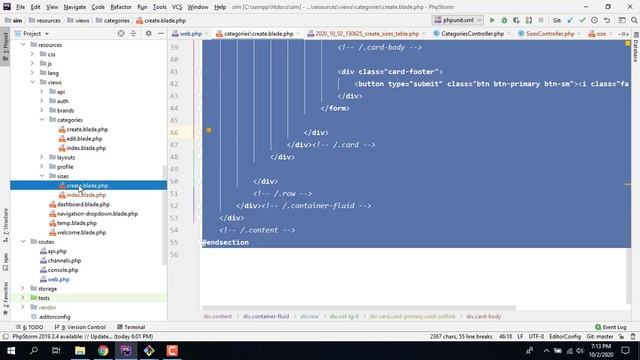Screen dimensions: 640x360
Task: Expand the lang folder
Action: click(x=32, y=73)
